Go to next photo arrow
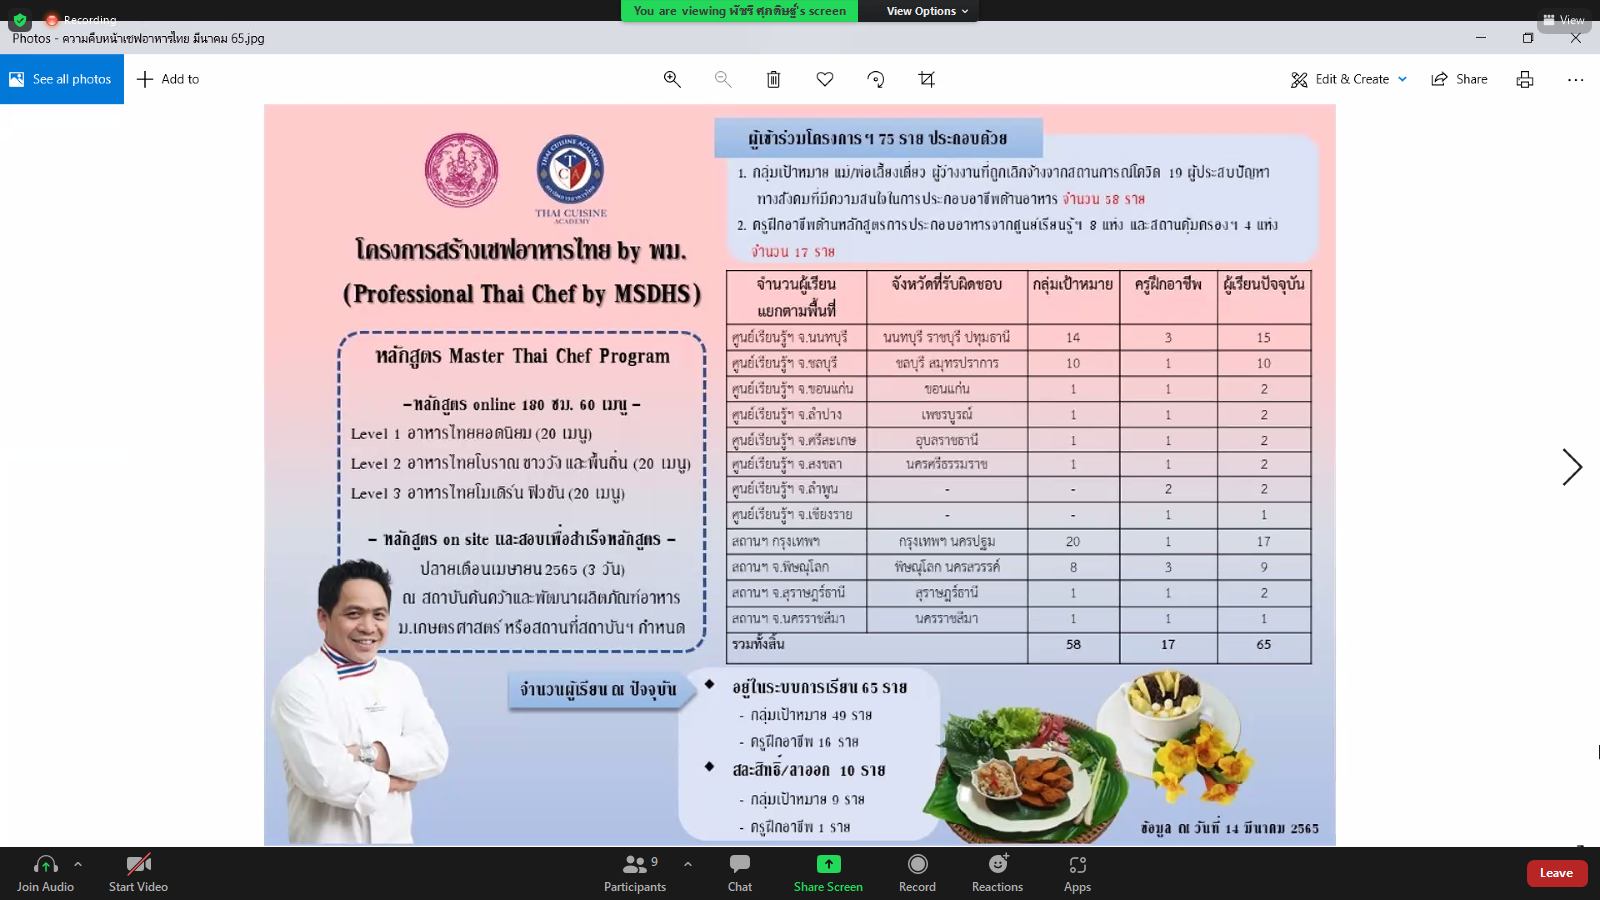Viewport: 1600px width, 900px height. 1572,467
